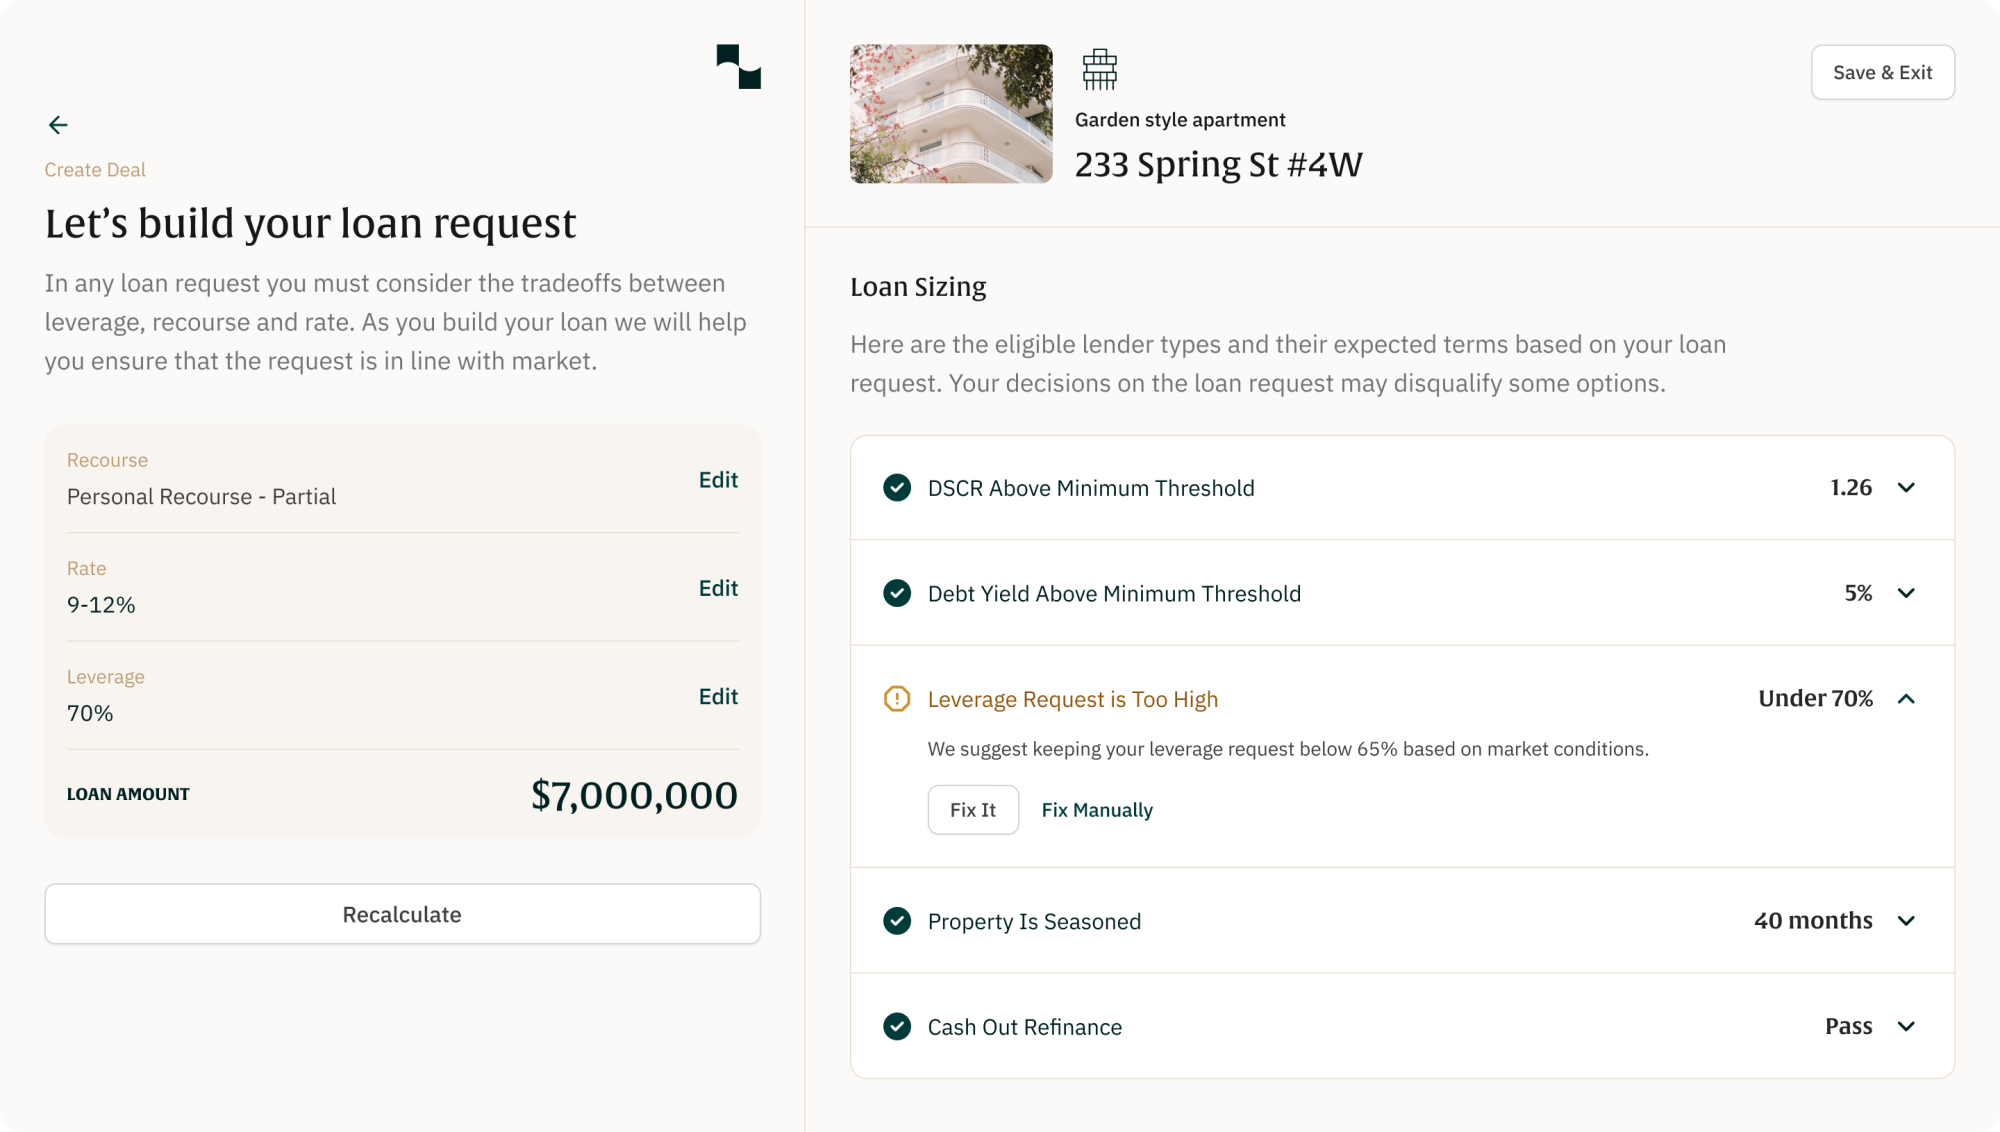The height and width of the screenshot is (1132, 2000).
Task: Click the green checkmark beside Property Is Seasoned
Action: click(x=897, y=921)
